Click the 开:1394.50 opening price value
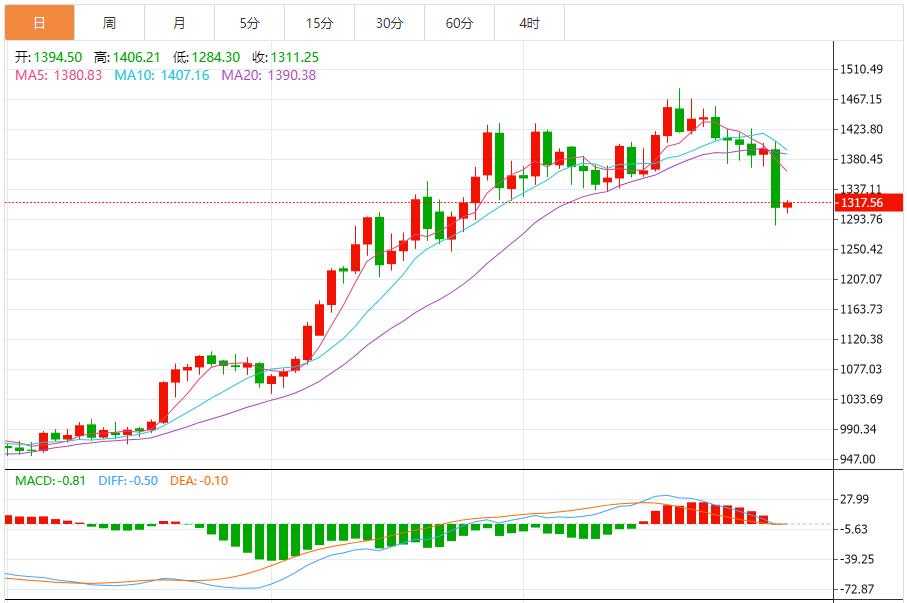This screenshot has width=907, height=603. click(48, 58)
